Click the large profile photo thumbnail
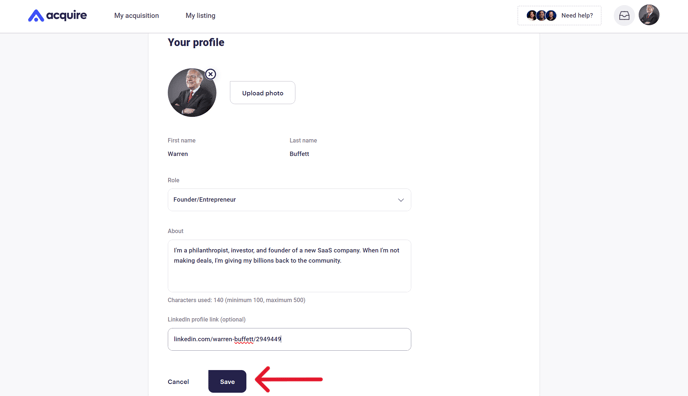 click(192, 93)
